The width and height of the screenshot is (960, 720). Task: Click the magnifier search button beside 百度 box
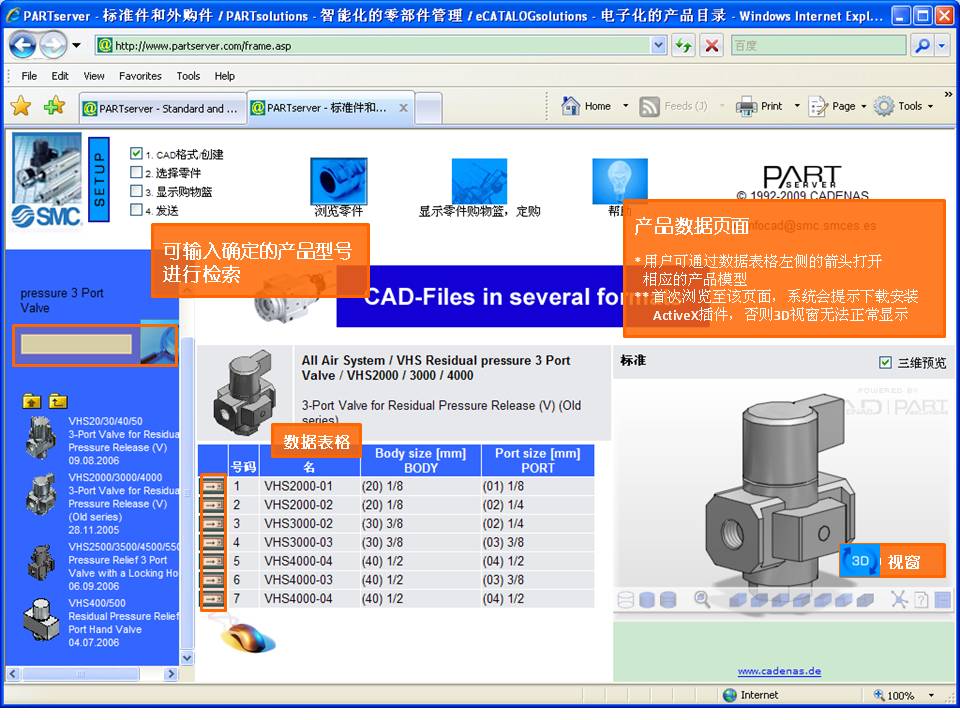pyautogui.click(x=921, y=45)
